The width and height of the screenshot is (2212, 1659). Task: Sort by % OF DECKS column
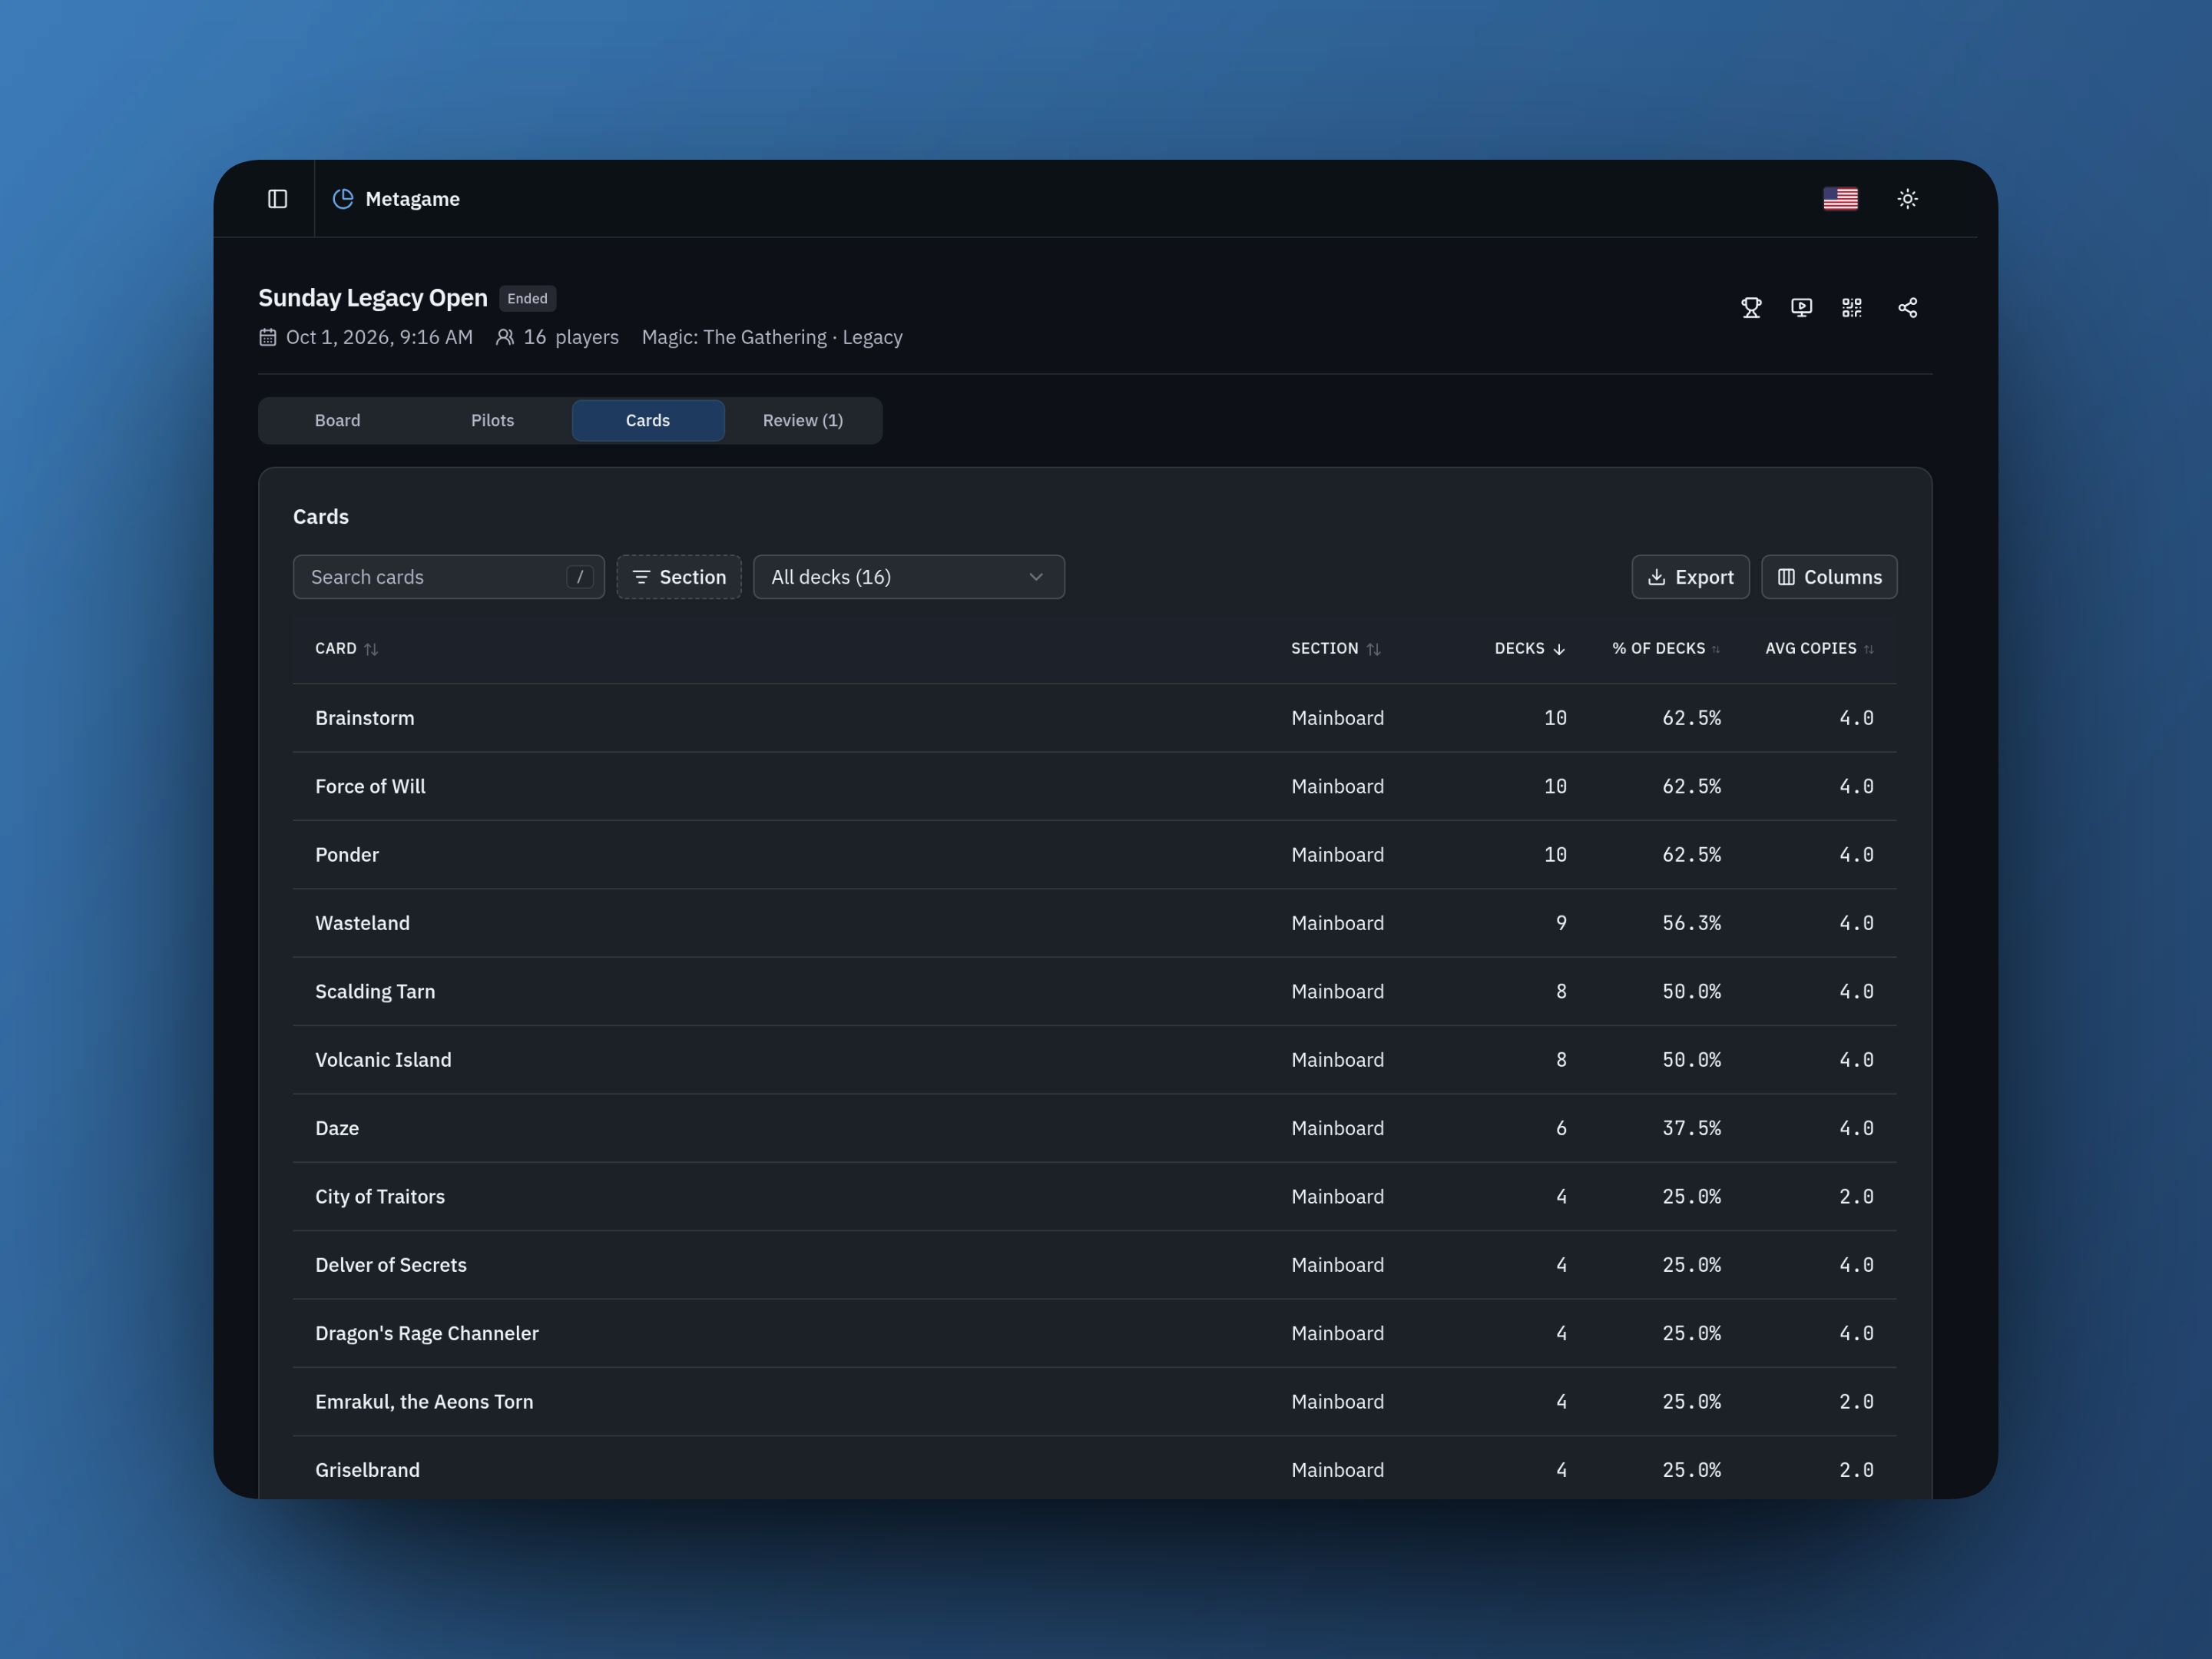click(x=1666, y=648)
